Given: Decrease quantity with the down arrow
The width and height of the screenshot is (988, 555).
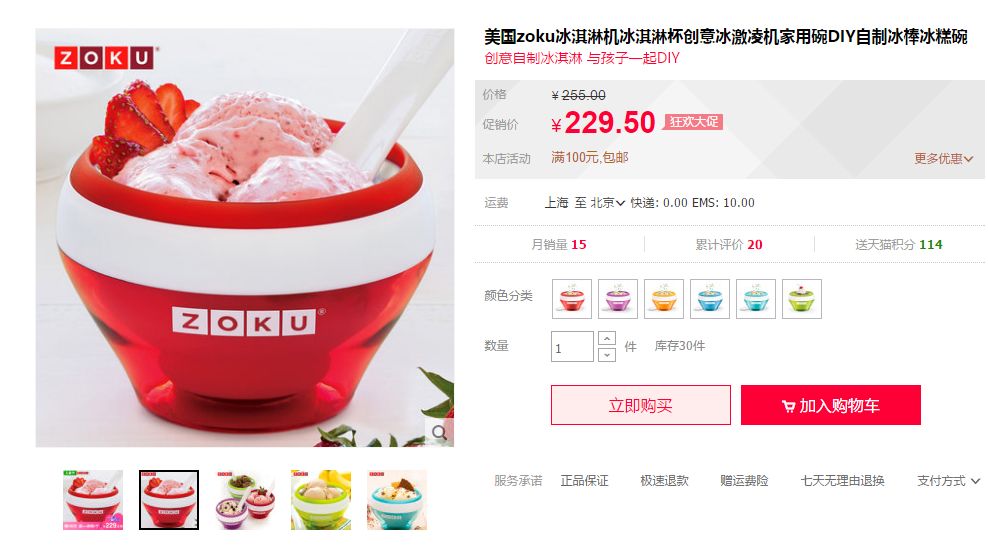Looking at the screenshot, I should tap(607, 355).
